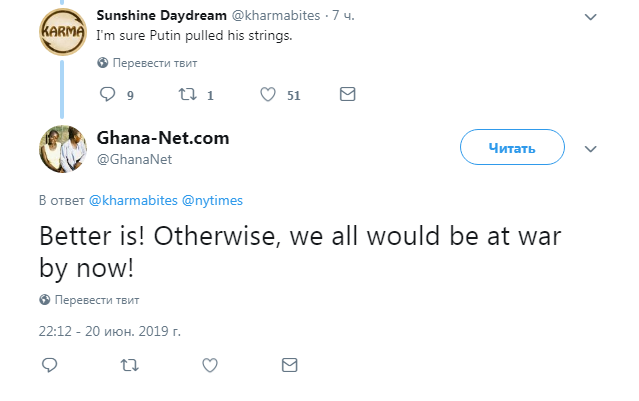
Task: Like the Ghana-Net.com tweet
Action: click(208, 365)
